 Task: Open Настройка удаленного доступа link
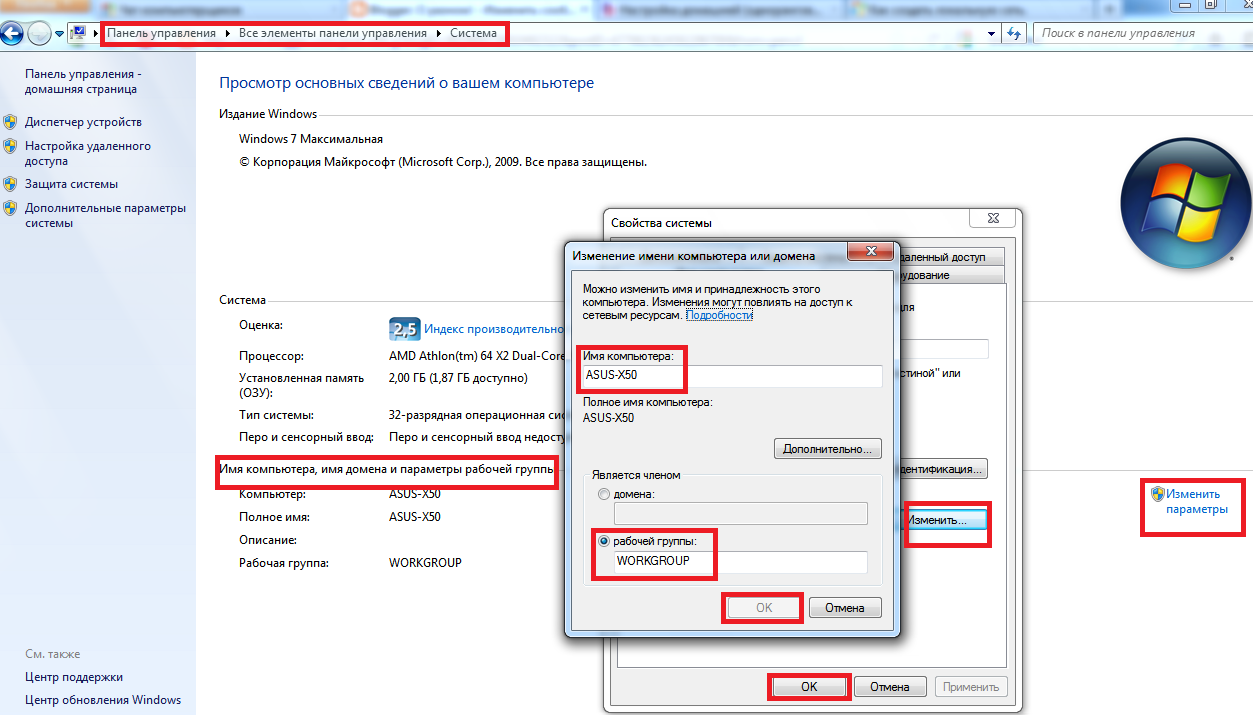point(88,153)
